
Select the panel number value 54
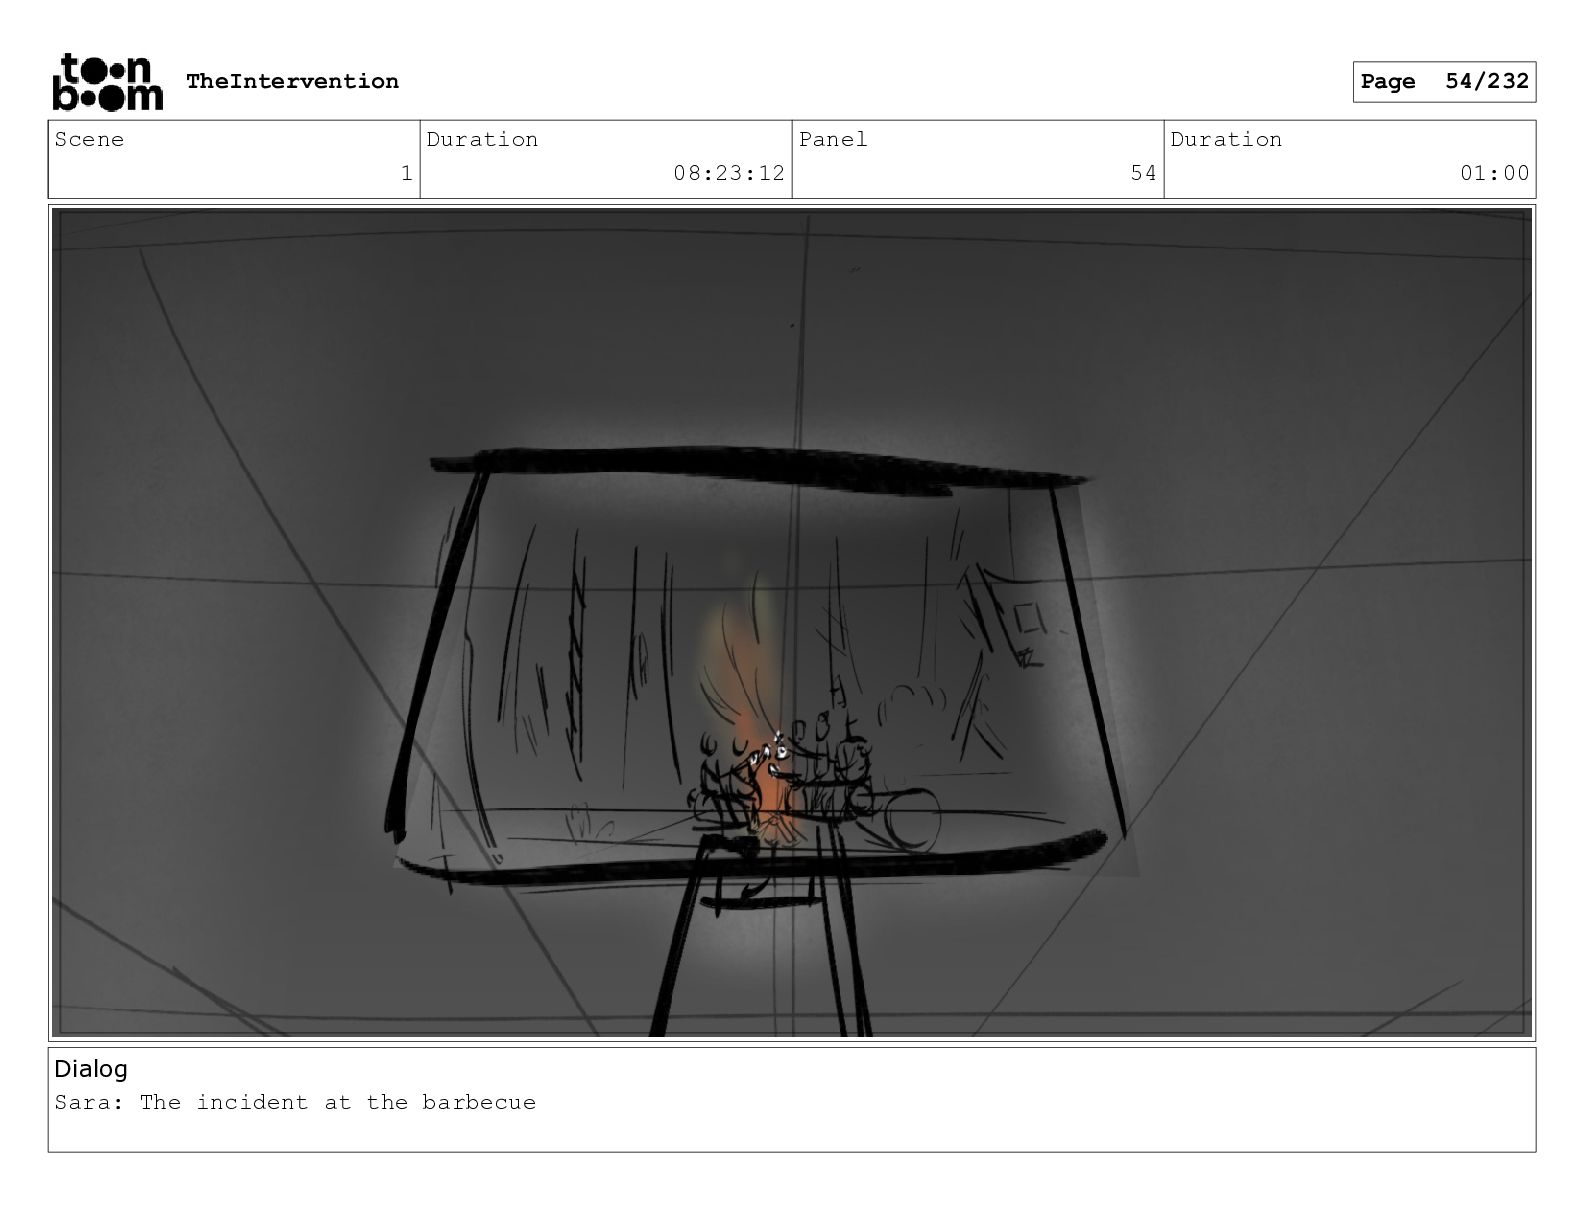pyautogui.click(x=1143, y=173)
